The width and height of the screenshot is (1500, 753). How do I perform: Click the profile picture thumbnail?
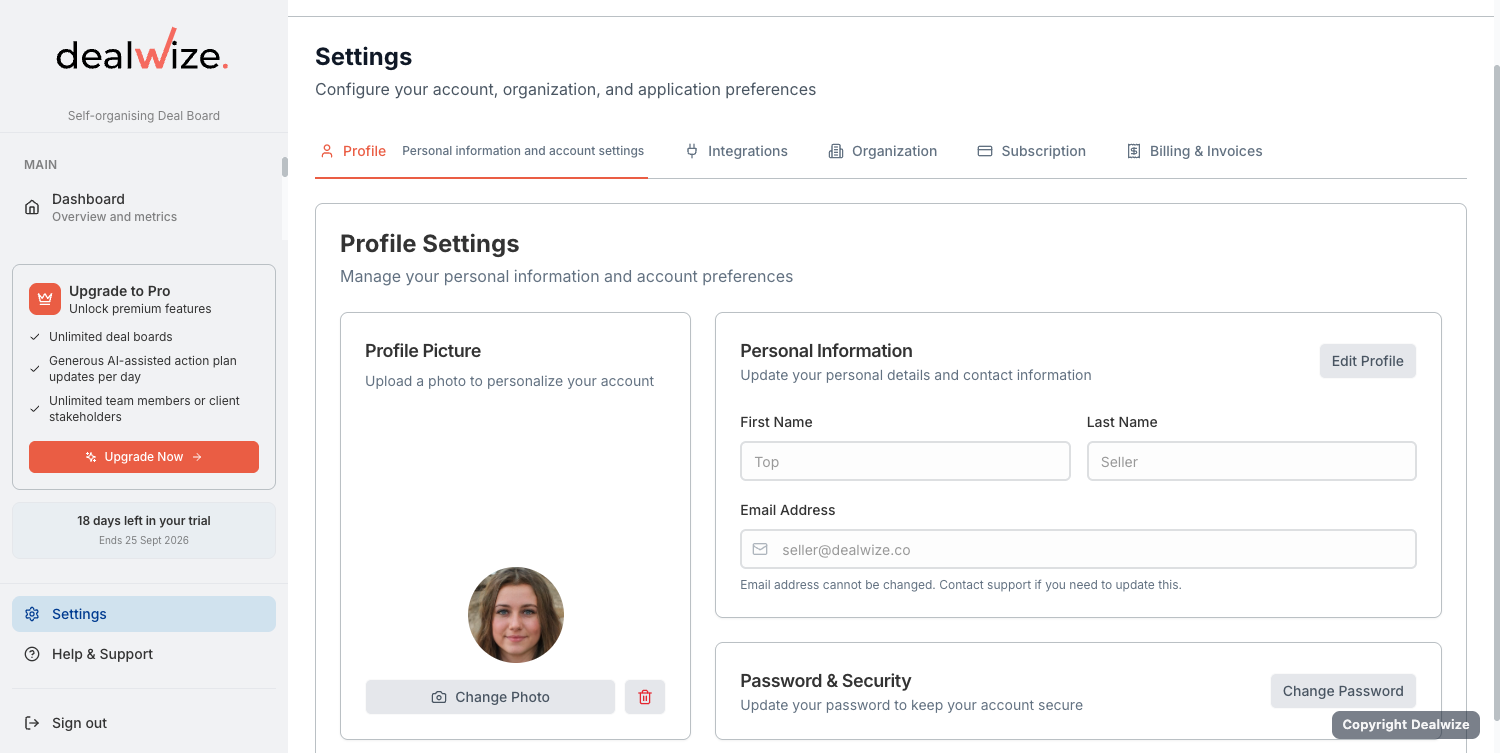516,615
